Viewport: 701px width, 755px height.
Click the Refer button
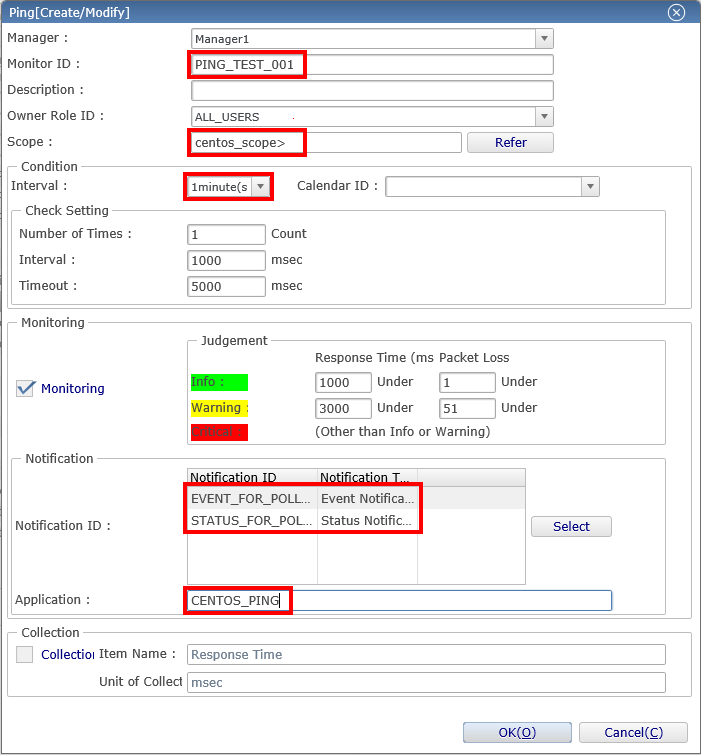pos(510,143)
